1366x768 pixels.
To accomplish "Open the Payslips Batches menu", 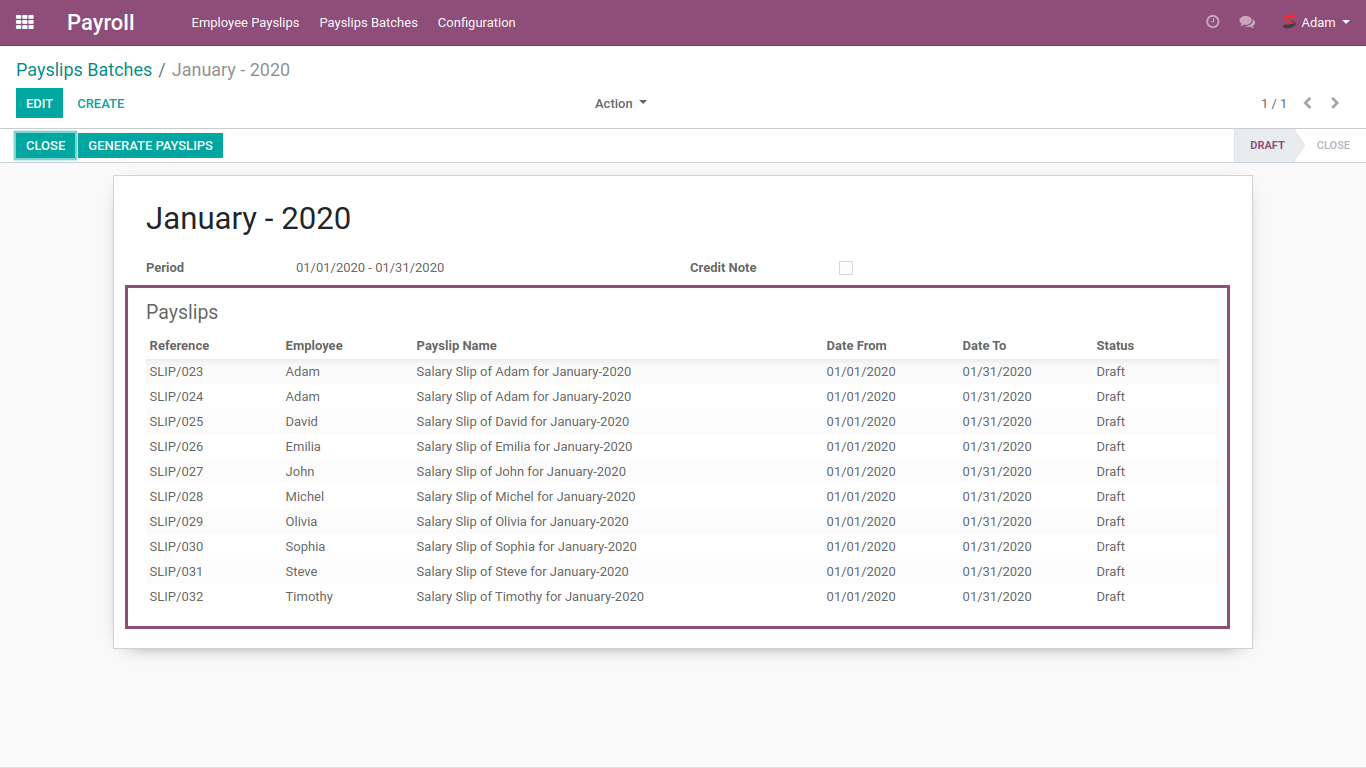I will coord(368,22).
